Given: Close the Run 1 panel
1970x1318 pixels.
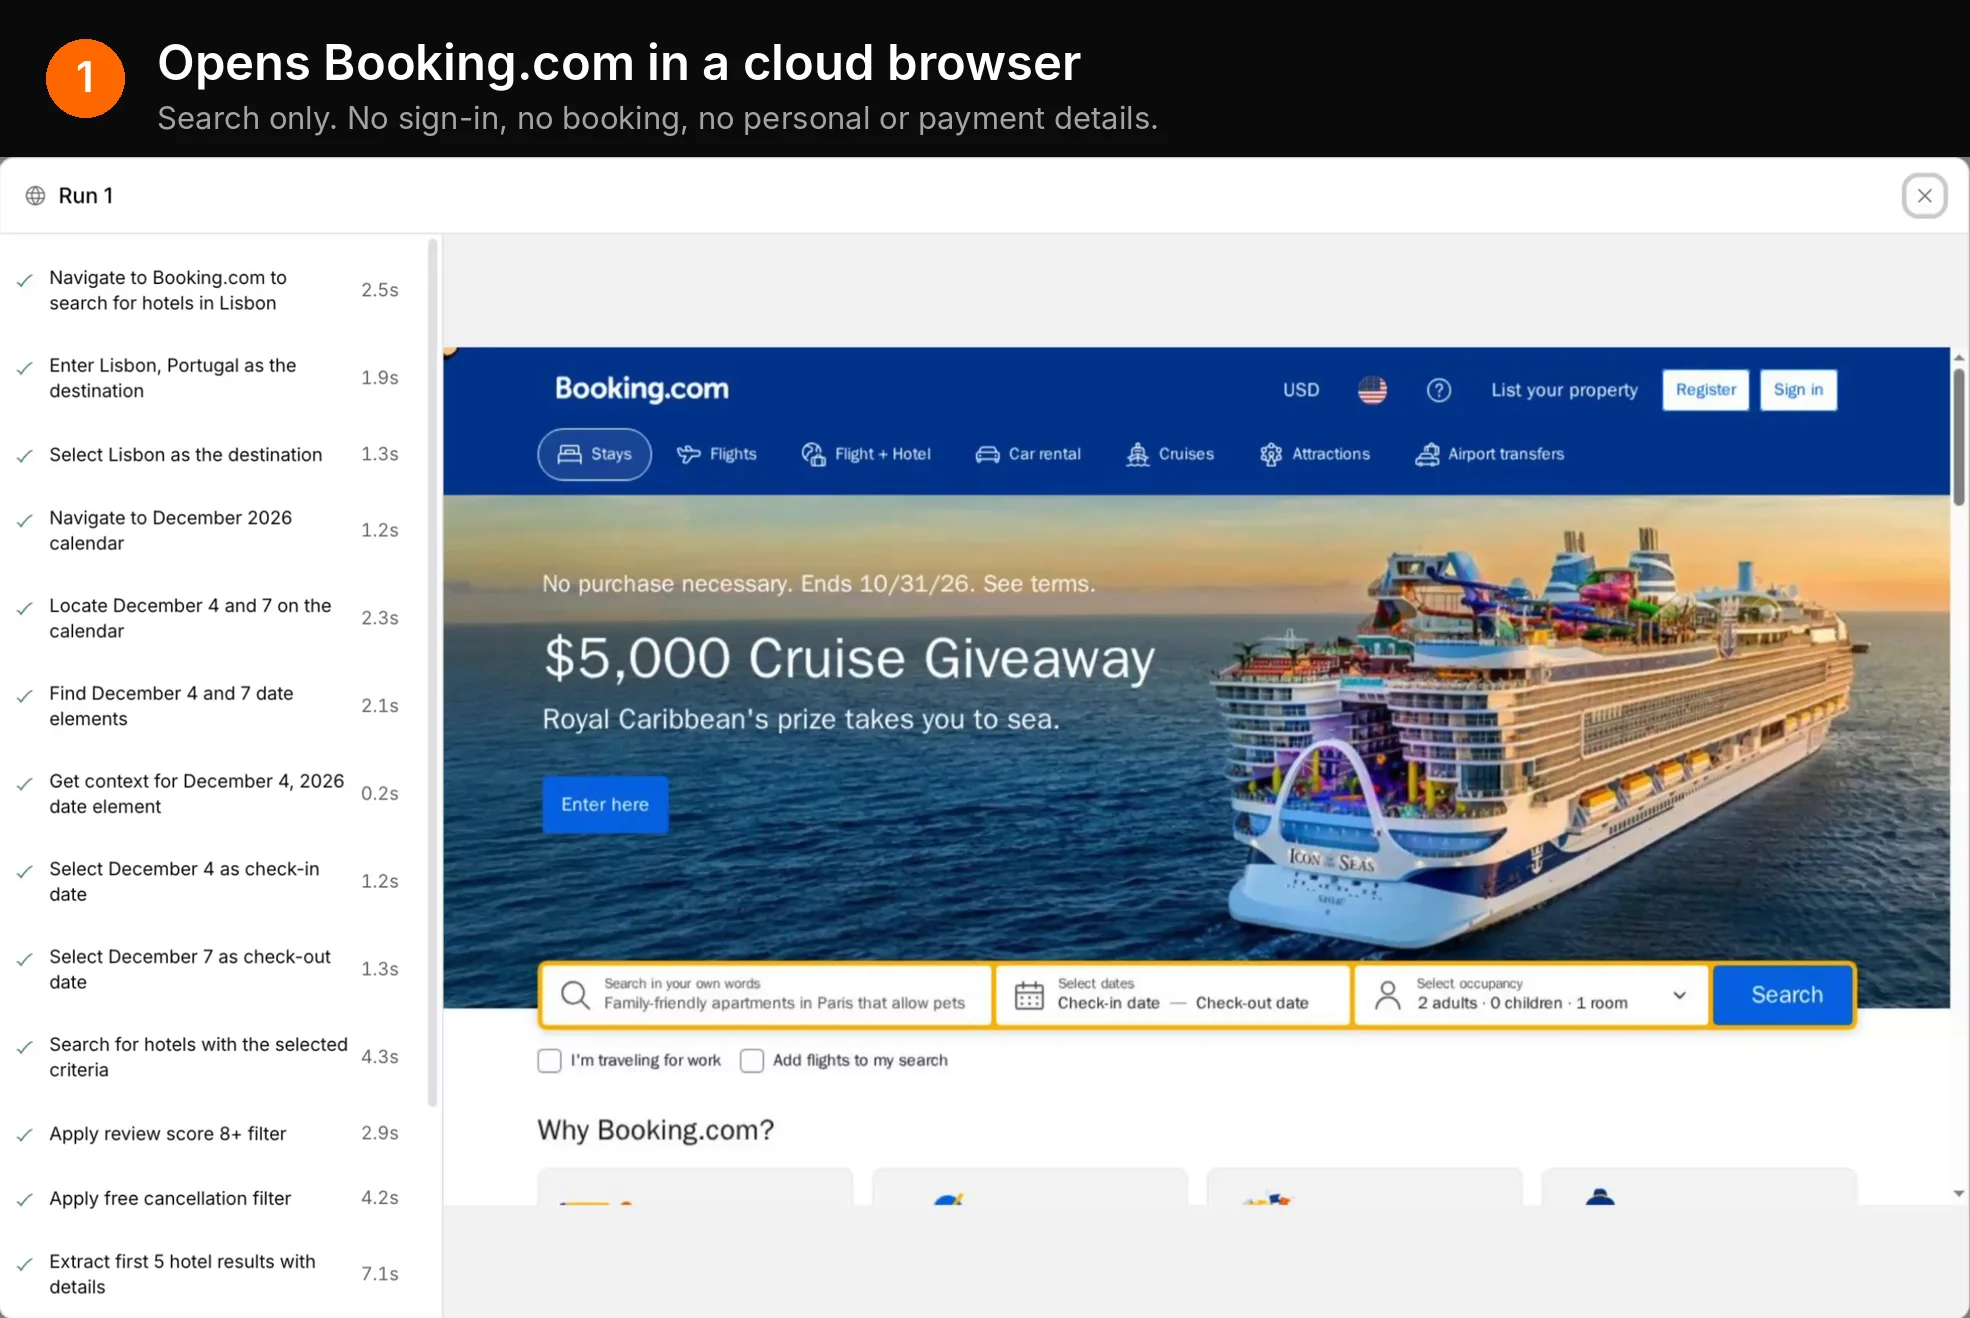Looking at the screenshot, I should 1924,196.
